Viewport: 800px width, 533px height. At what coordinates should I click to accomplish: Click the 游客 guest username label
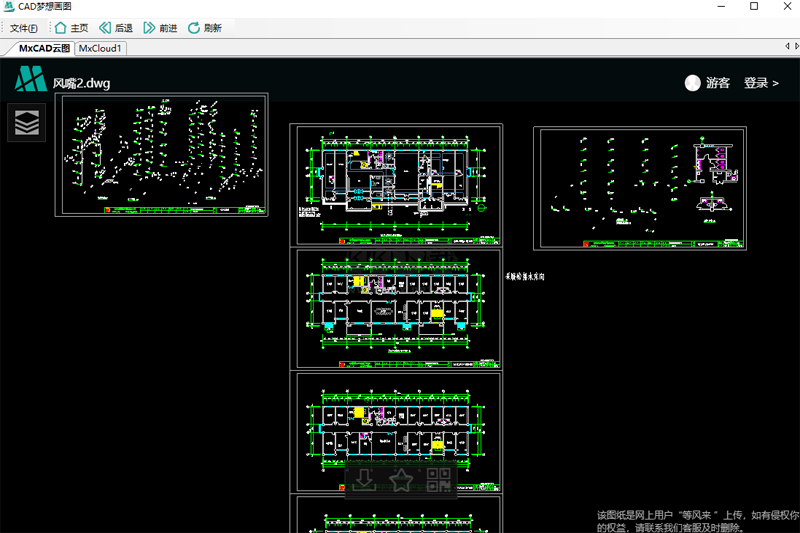pyautogui.click(x=718, y=83)
